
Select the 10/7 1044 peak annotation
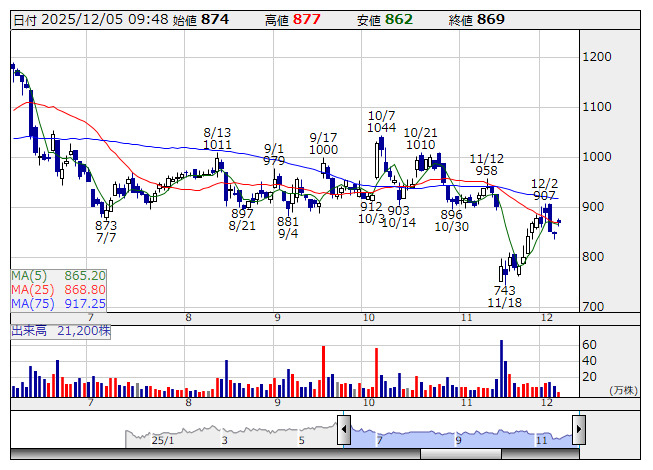(381, 122)
